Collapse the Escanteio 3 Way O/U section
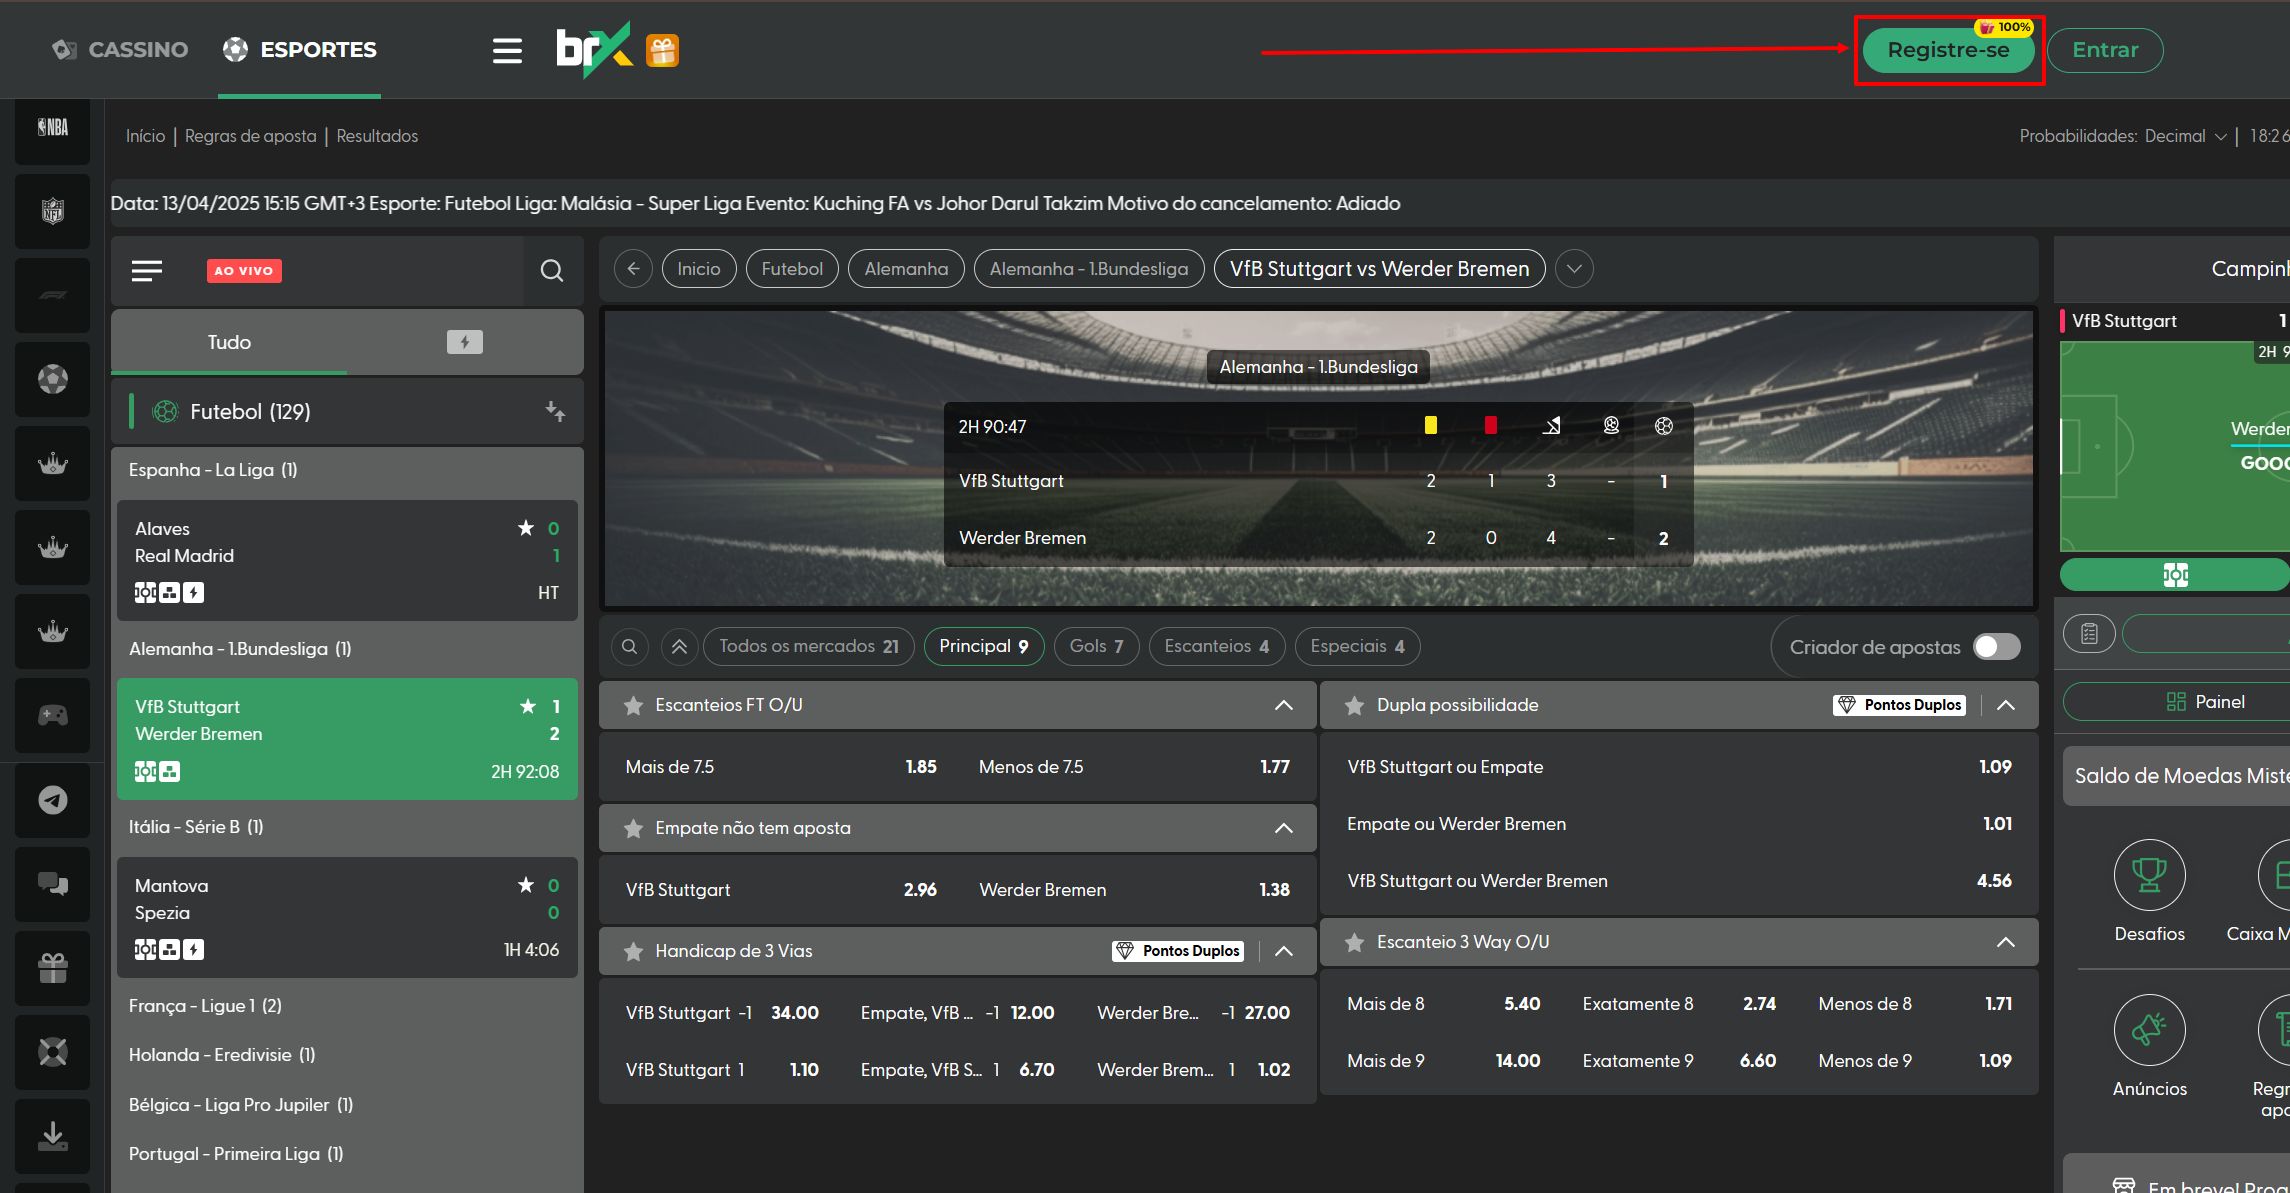This screenshot has width=2290, height=1193. (2006, 943)
